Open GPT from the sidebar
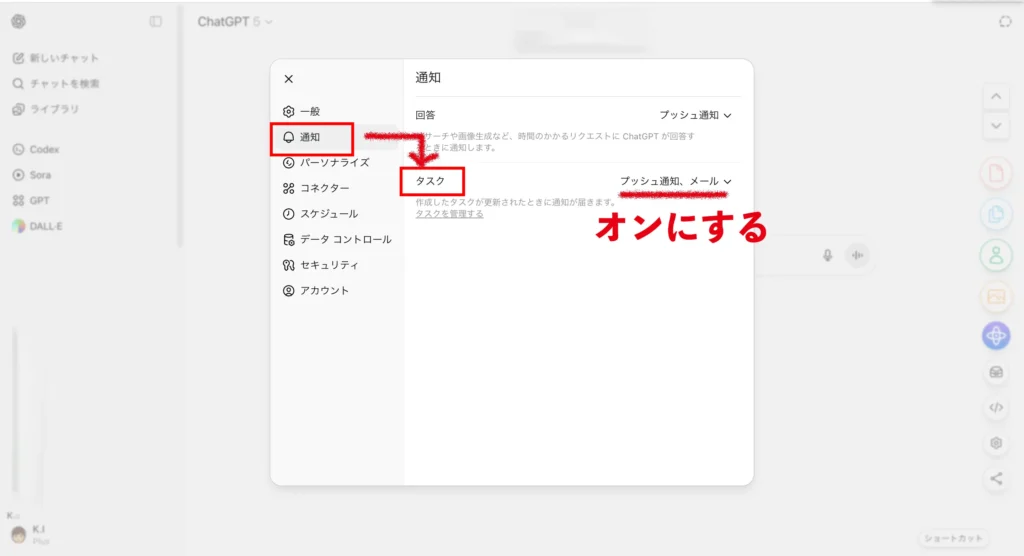 click(x=31, y=201)
